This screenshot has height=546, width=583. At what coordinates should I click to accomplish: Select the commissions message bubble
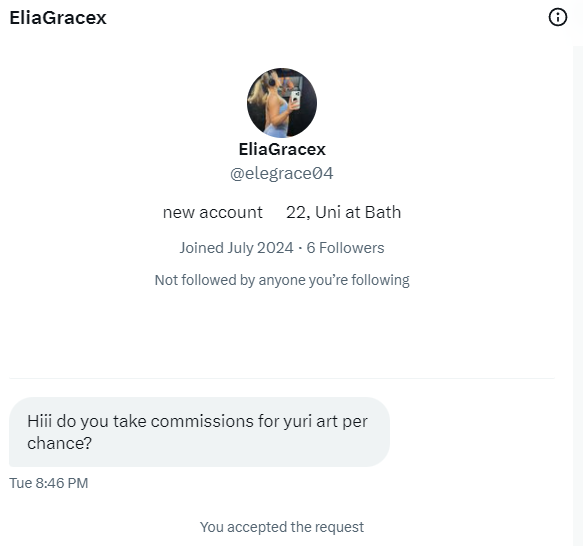pos(199,432)
